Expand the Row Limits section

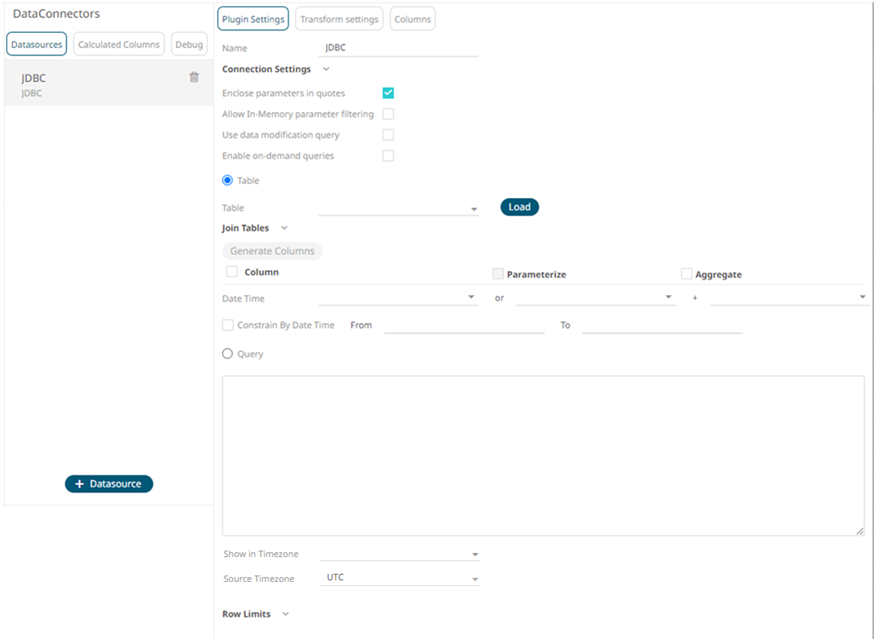click(x=285, y=615)
